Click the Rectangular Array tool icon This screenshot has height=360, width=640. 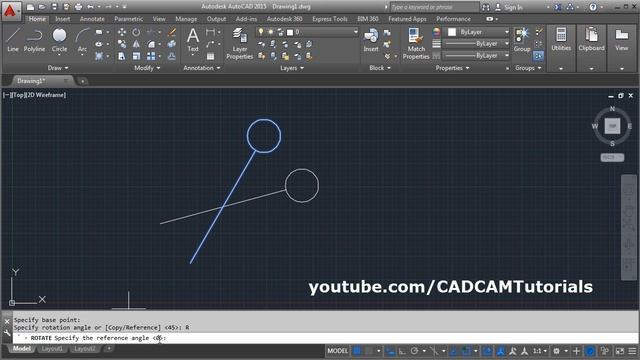[x=151, y=56]
